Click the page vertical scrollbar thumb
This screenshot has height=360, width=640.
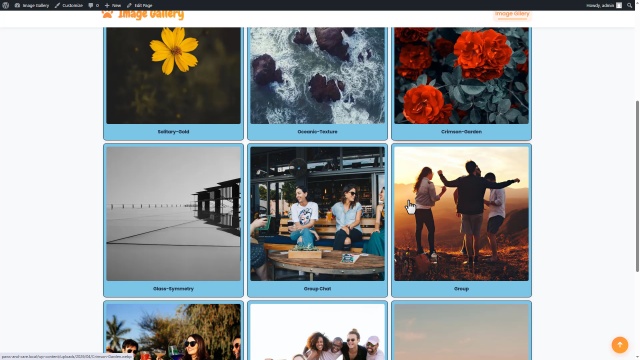(x=637, y=186)
